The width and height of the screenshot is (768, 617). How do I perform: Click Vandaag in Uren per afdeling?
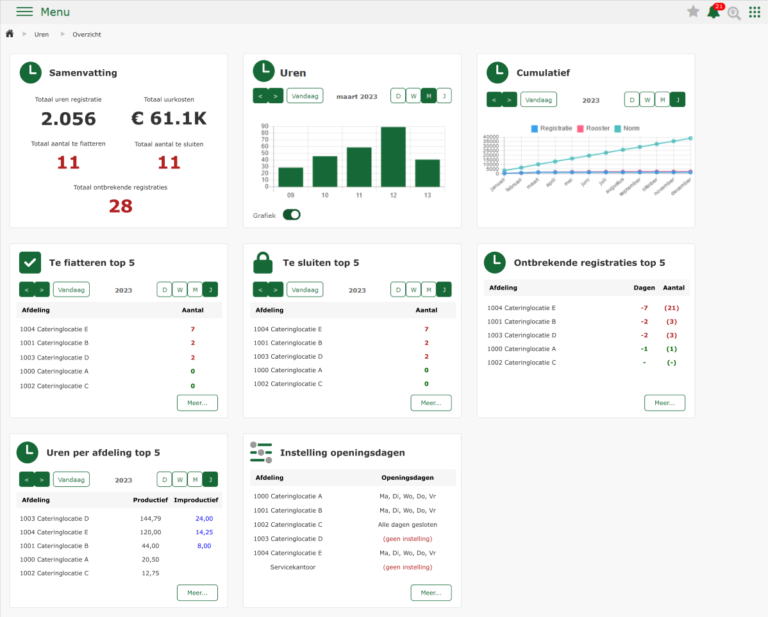coord(71,479)
